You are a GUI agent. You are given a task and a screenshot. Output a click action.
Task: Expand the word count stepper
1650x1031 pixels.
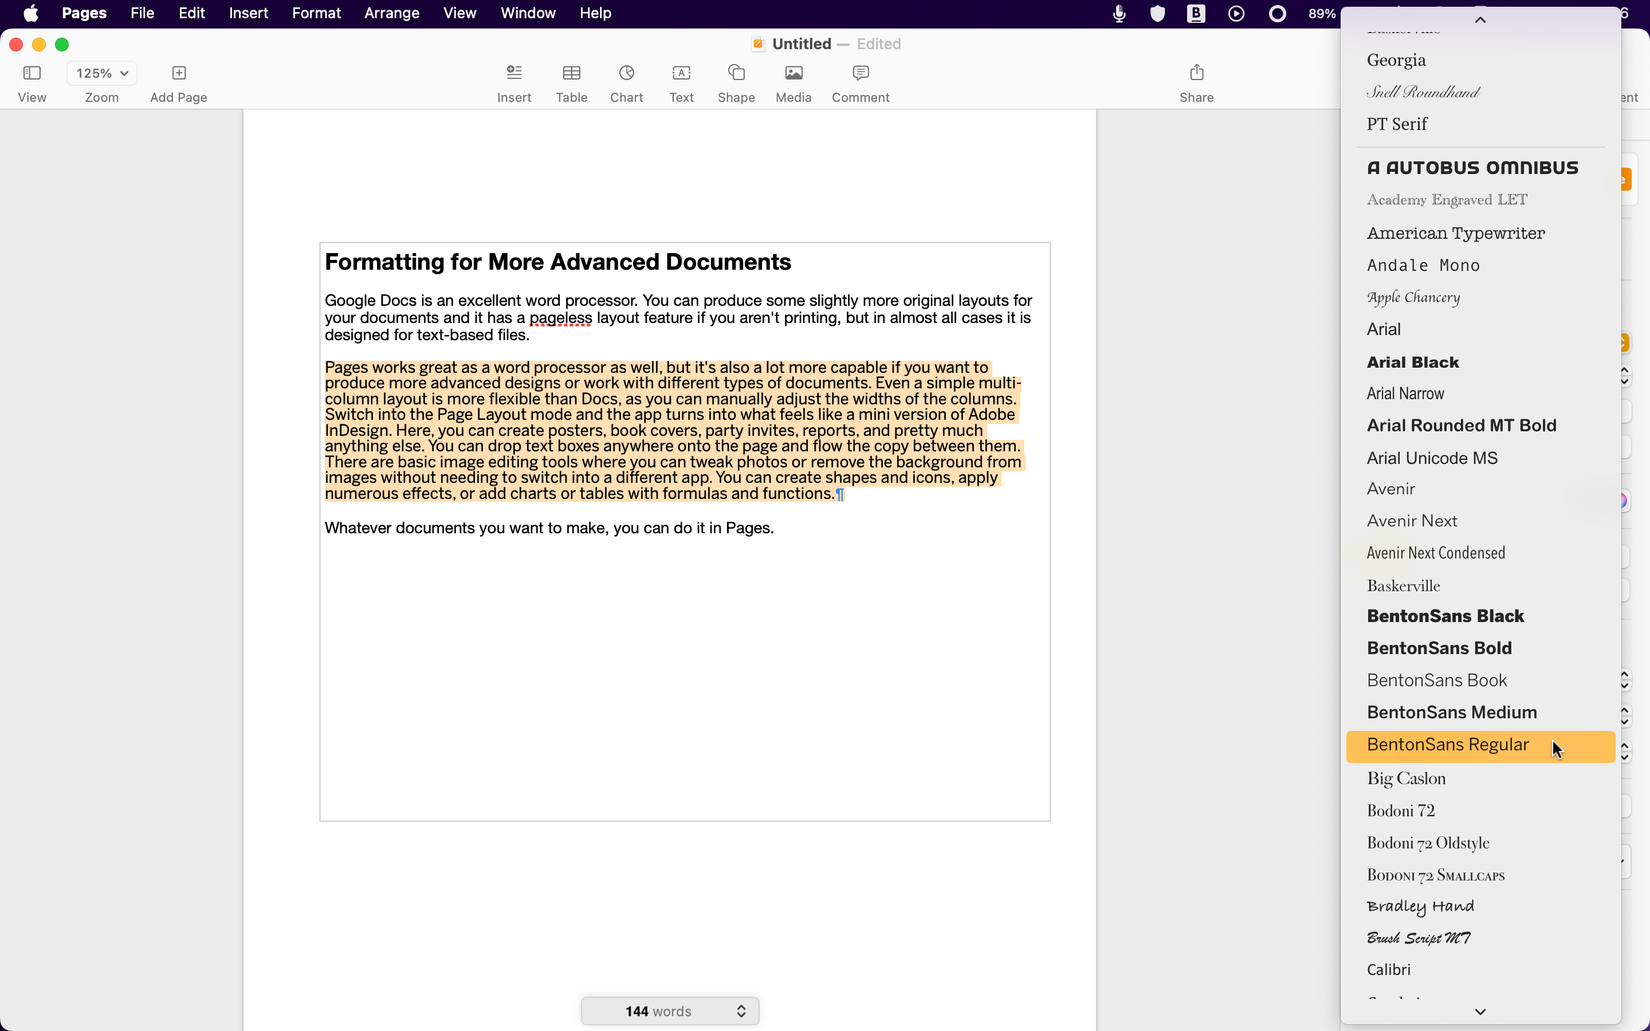(x=741, y=1011)
